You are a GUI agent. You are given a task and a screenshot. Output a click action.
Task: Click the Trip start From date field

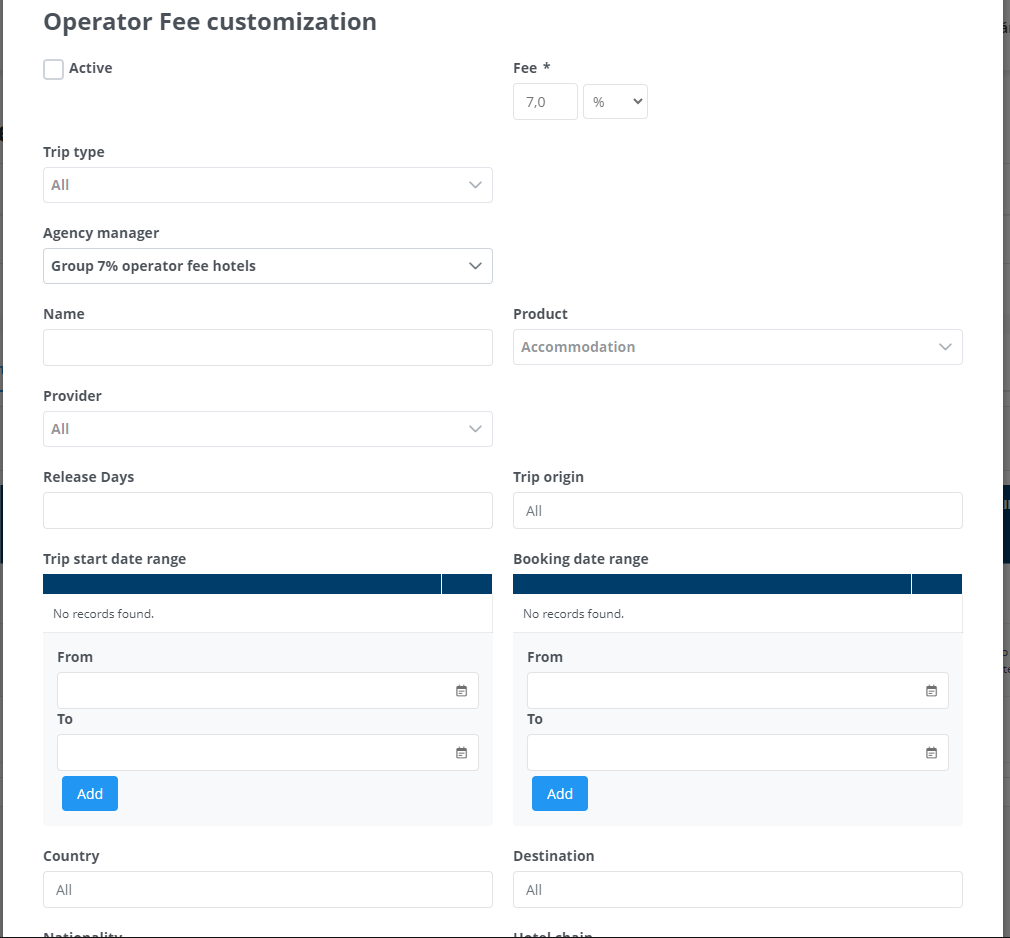click(250, 691)
